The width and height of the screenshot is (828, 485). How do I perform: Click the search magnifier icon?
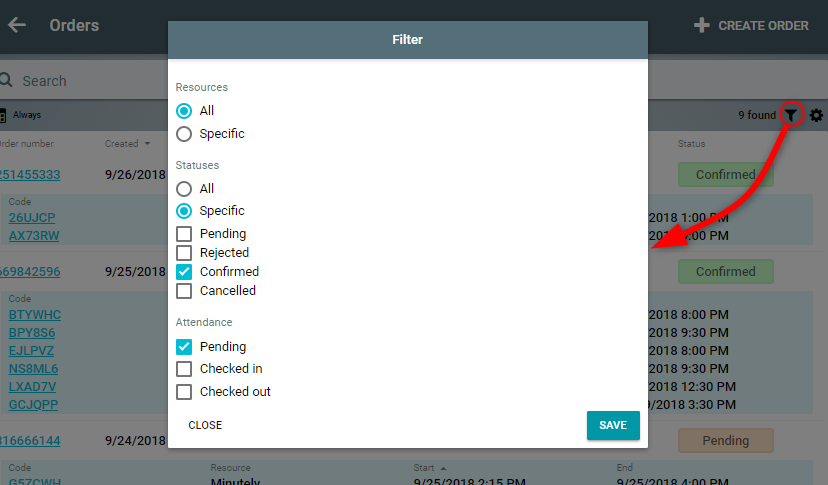click(x=6, y=80)
